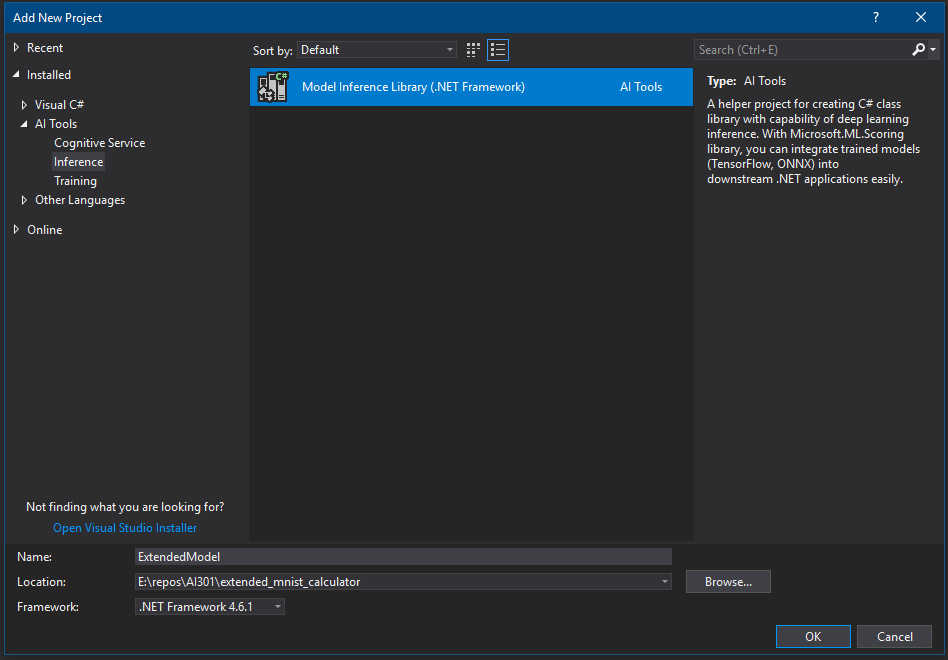Focus the Name field with ExtendedModel
The image size is (948, 660).
click(403, 557)
